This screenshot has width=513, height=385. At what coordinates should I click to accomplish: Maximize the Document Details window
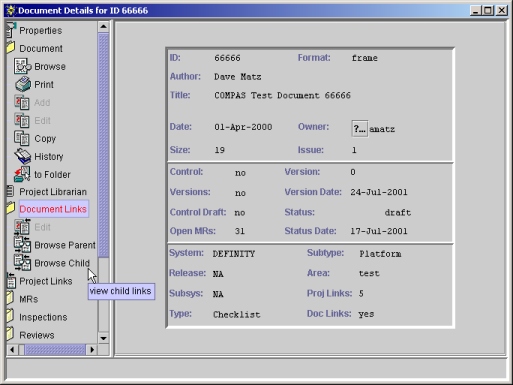tap(488, 11)
